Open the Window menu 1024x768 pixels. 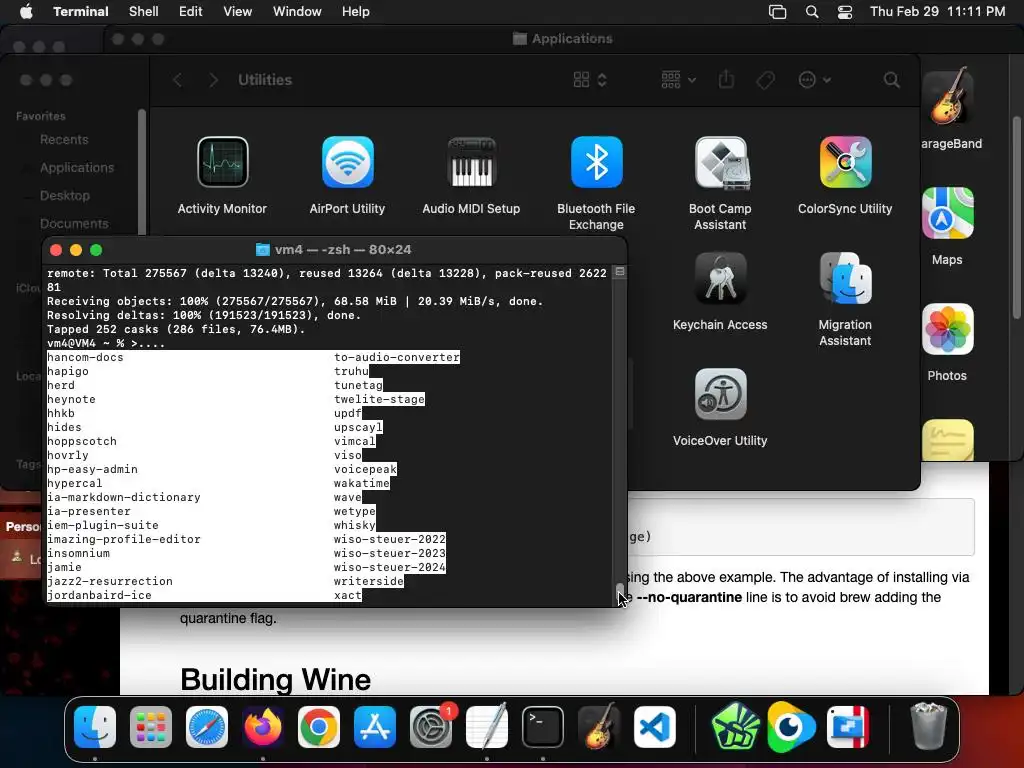[297, 12]
